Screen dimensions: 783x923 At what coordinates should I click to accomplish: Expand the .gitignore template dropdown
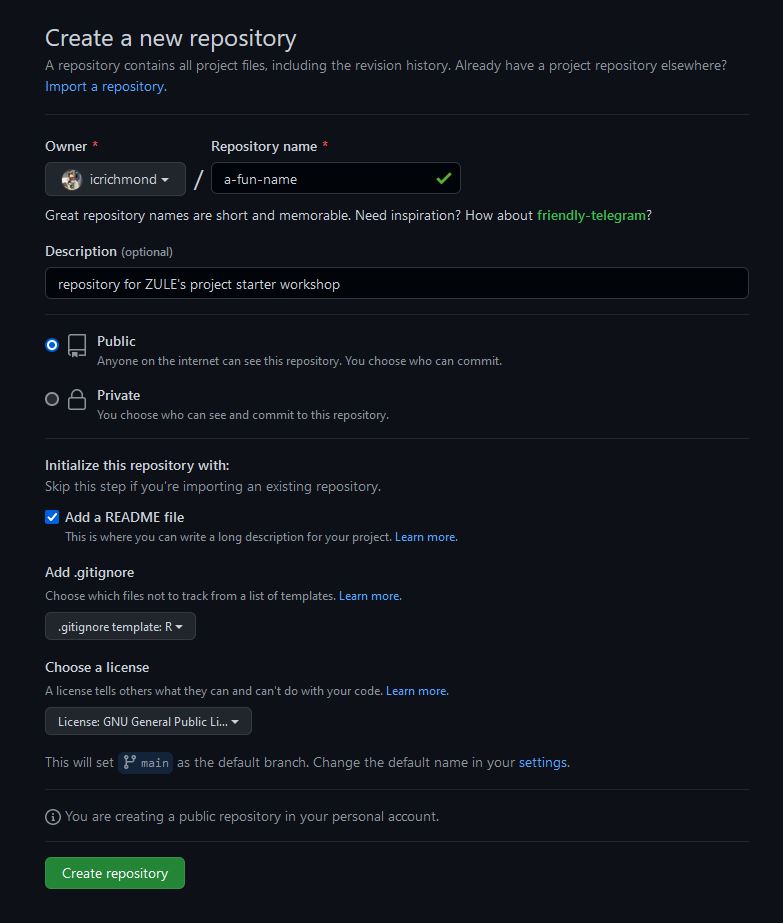[x=120, y=626]
